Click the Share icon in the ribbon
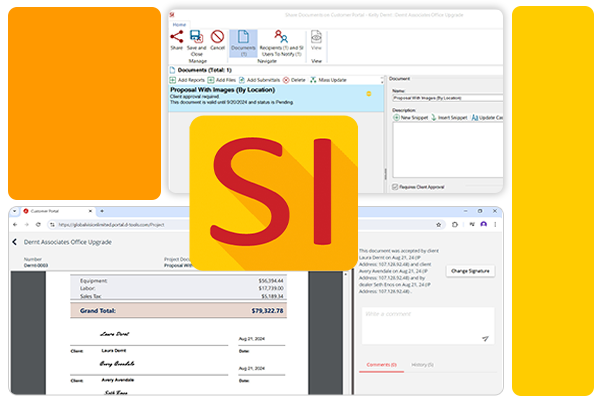The image size is (600, 400). [x=176, y=39]
